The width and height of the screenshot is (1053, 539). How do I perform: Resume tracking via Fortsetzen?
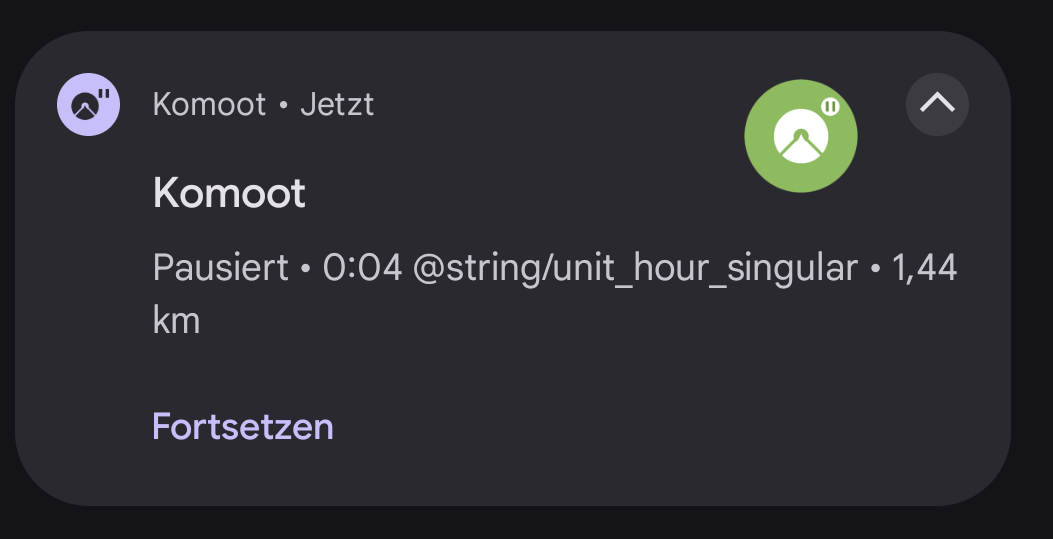tap(242, 426)
